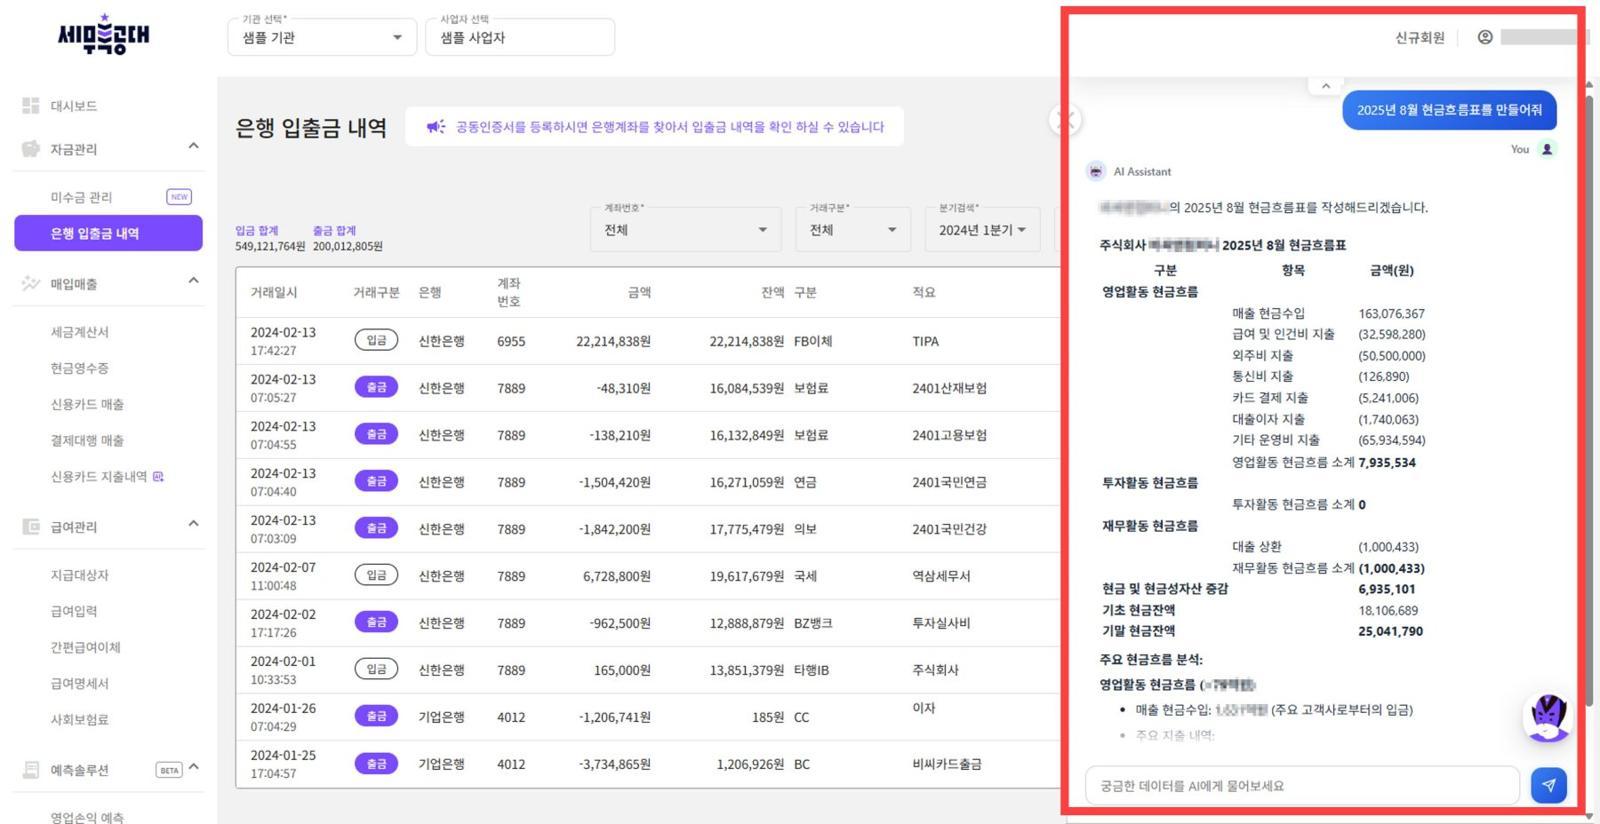This screenshot has width=1600, height=824.
Task: Click the megaphone announcement icon
Action: tap(435, 127)
